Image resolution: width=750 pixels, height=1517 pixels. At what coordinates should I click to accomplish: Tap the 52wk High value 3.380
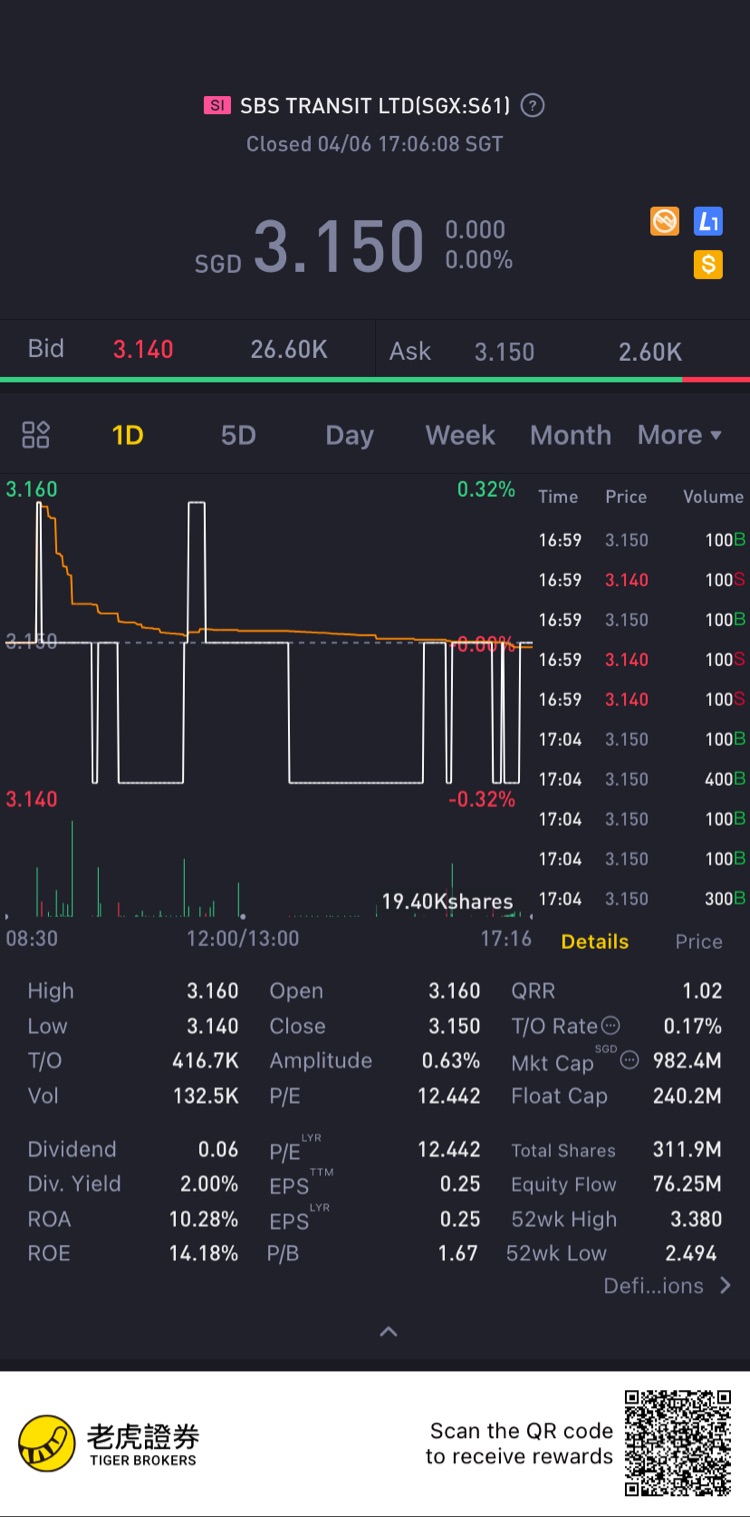[x=696, y=1219]
